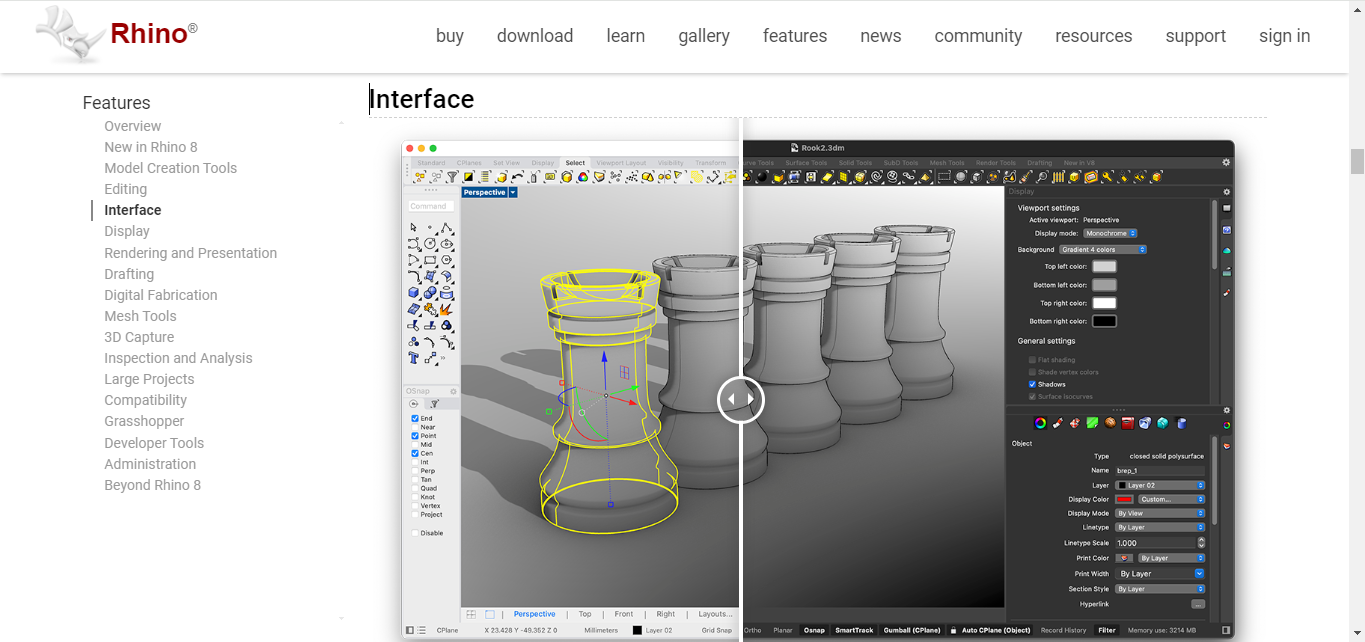Expand the Perspective viewport title dropdown
Screen dimensions: 1365x642
(x=512, y=192)
